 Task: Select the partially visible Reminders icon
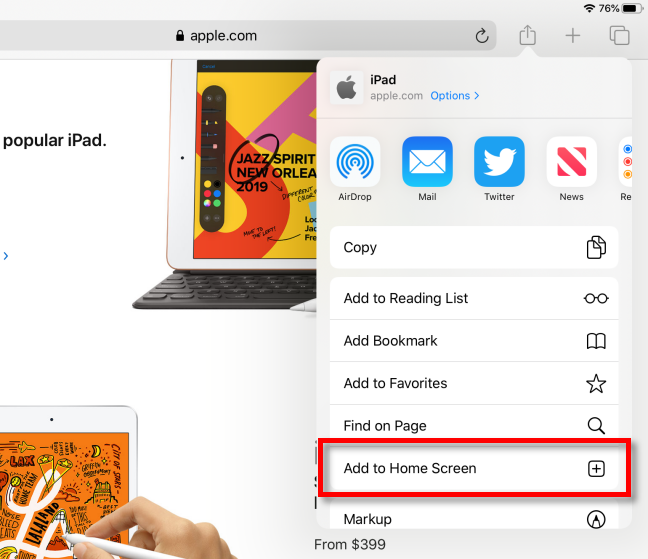point(626,162)
